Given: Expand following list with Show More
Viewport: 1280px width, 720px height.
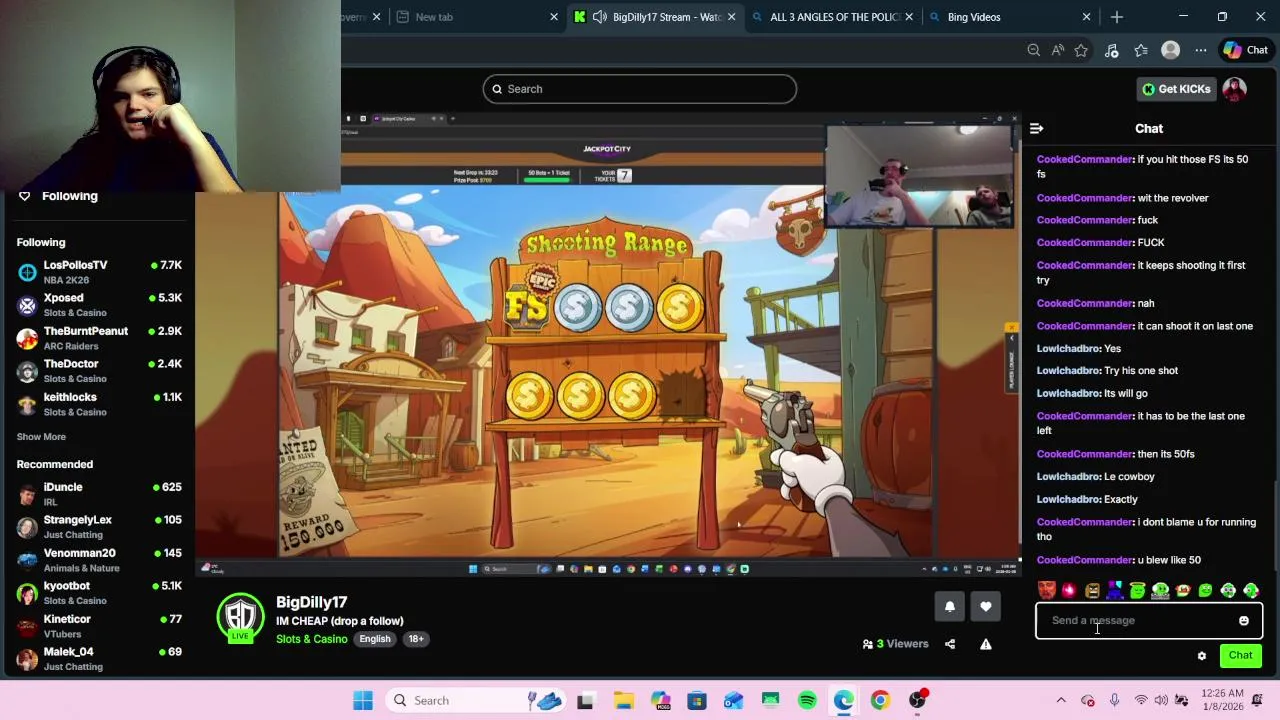Looking at the screenshot, I should point(41,437).
